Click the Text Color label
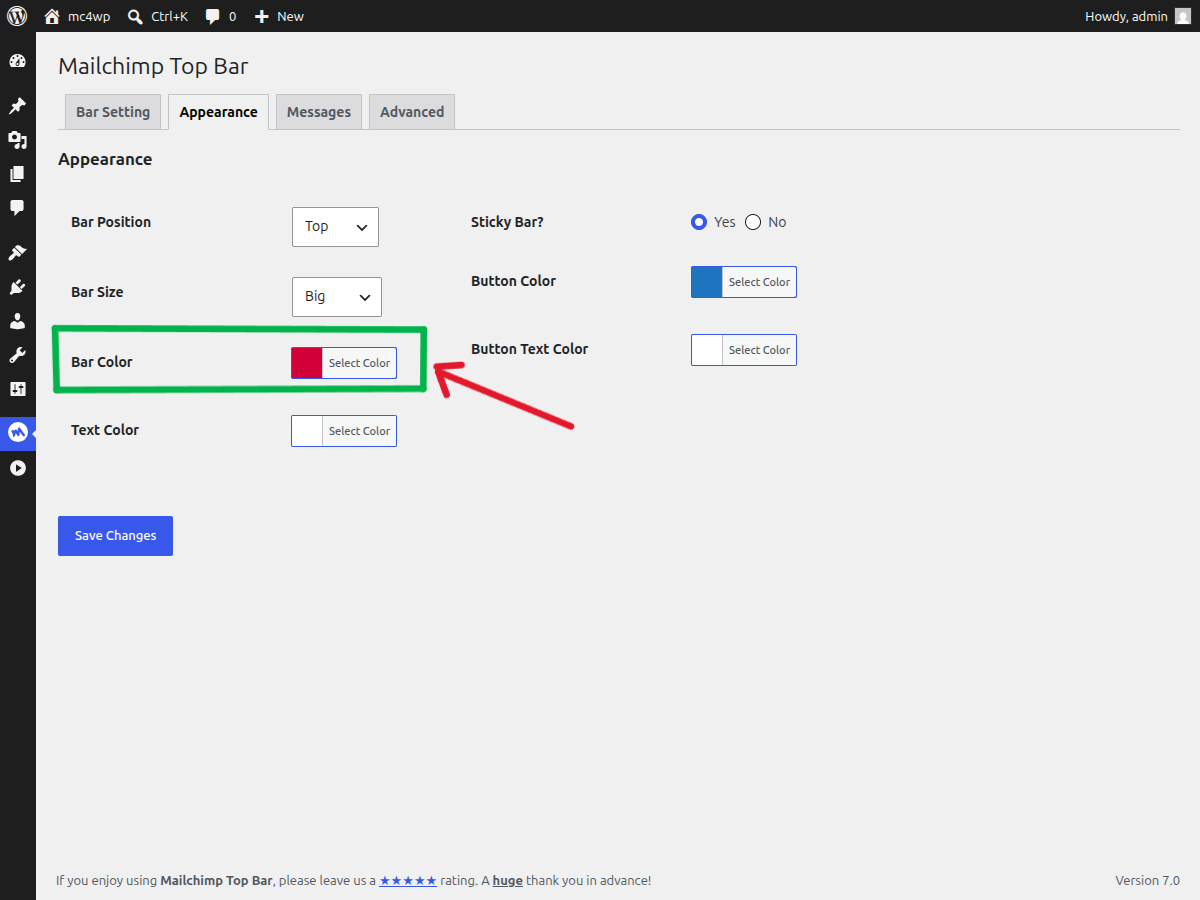 105,430
